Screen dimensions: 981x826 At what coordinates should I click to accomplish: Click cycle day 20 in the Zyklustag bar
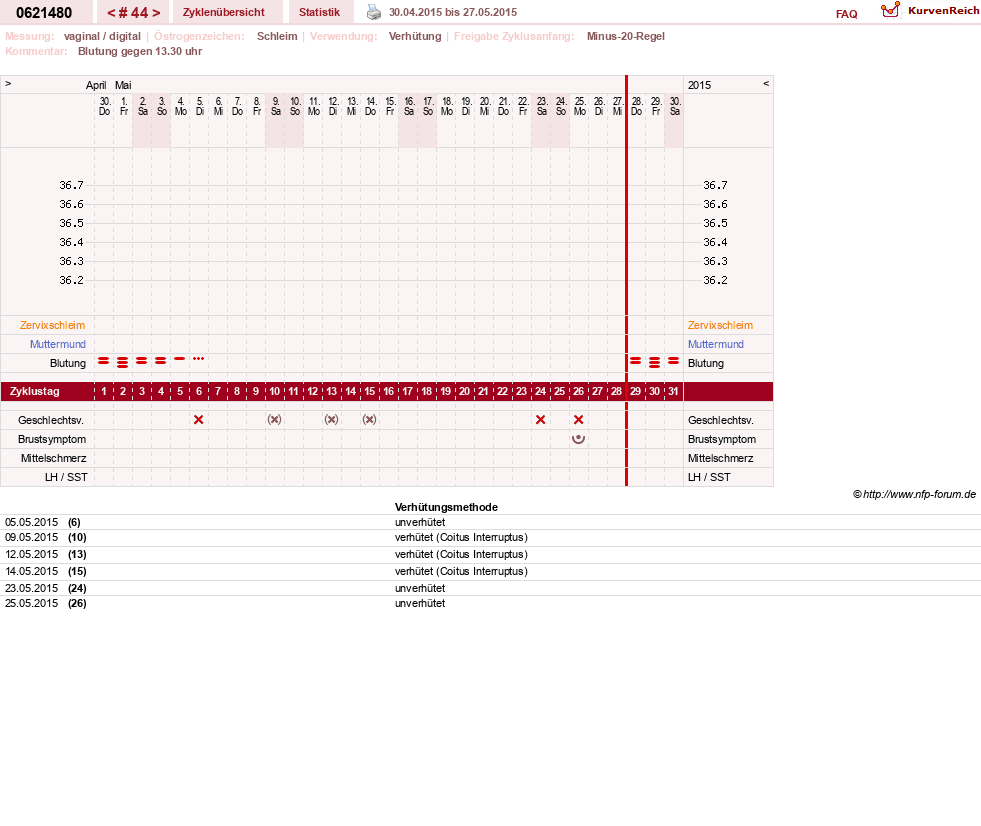(464, 392)
